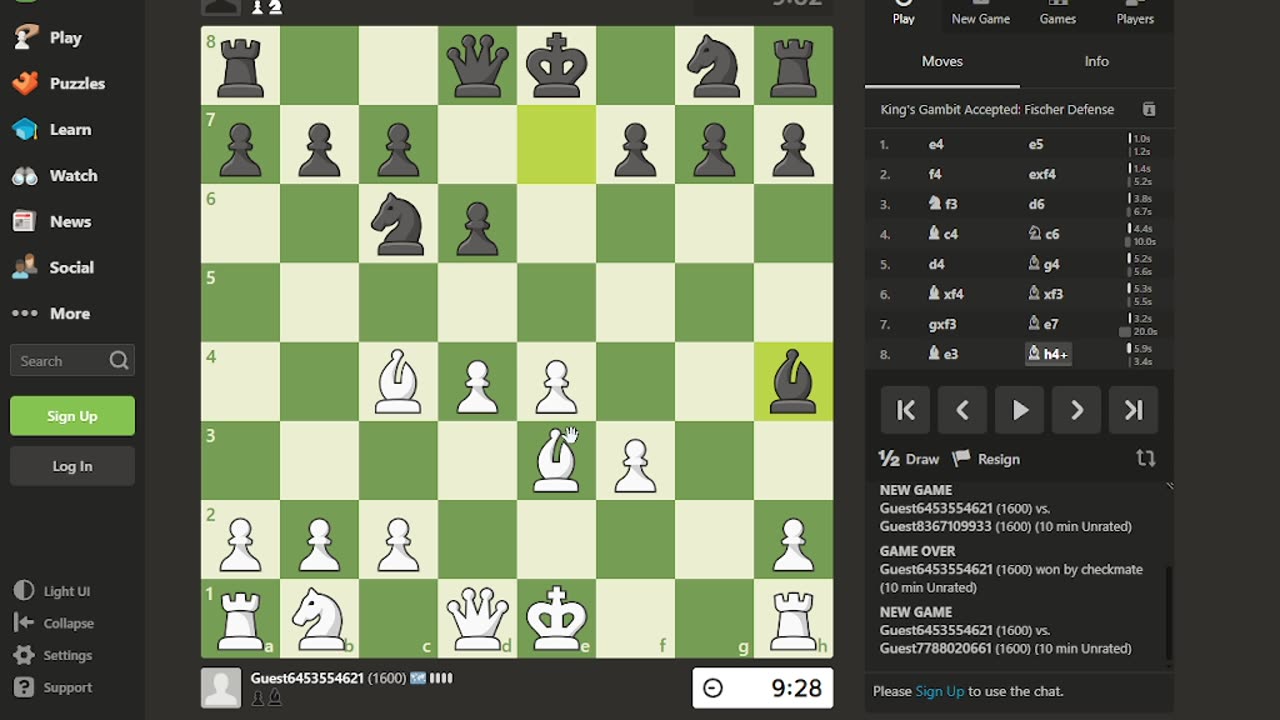Open the Play menu in sidebar
Screen dimensions: 1280x720
pyautogui.click(x=47, y=38)
